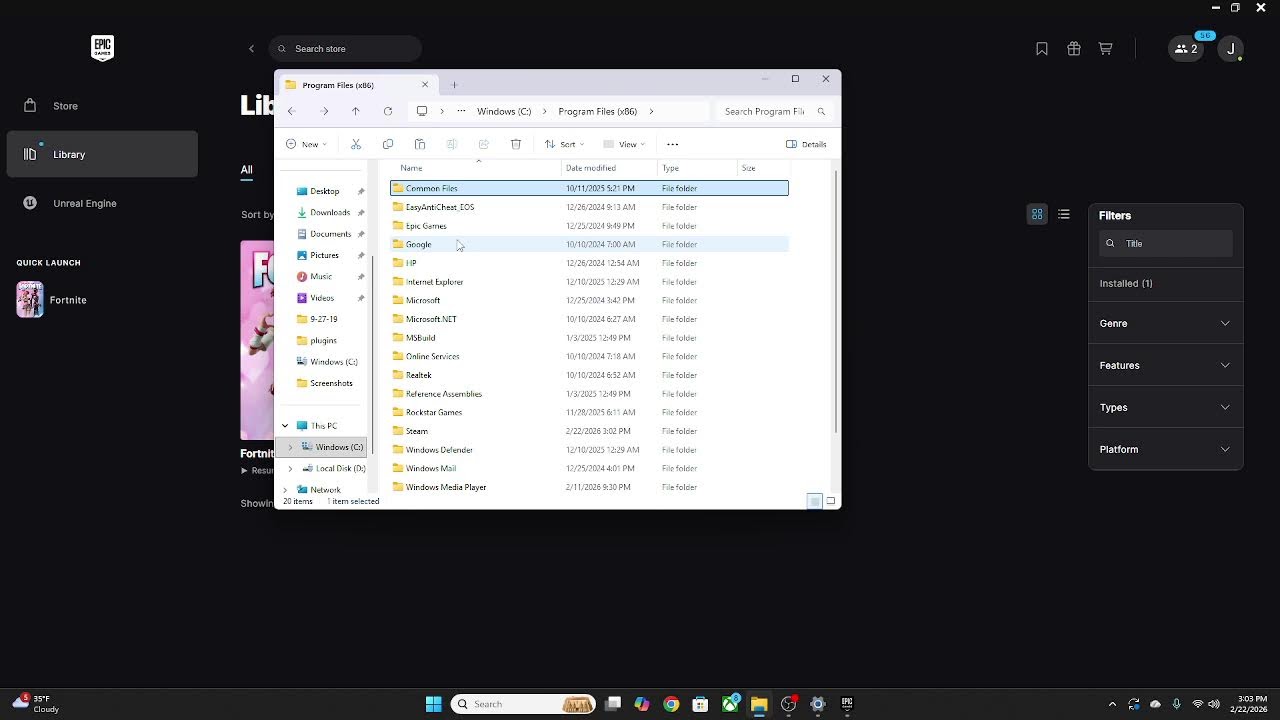Switch to details list view in status bar

pyautogui.click(x=815, y=501)
